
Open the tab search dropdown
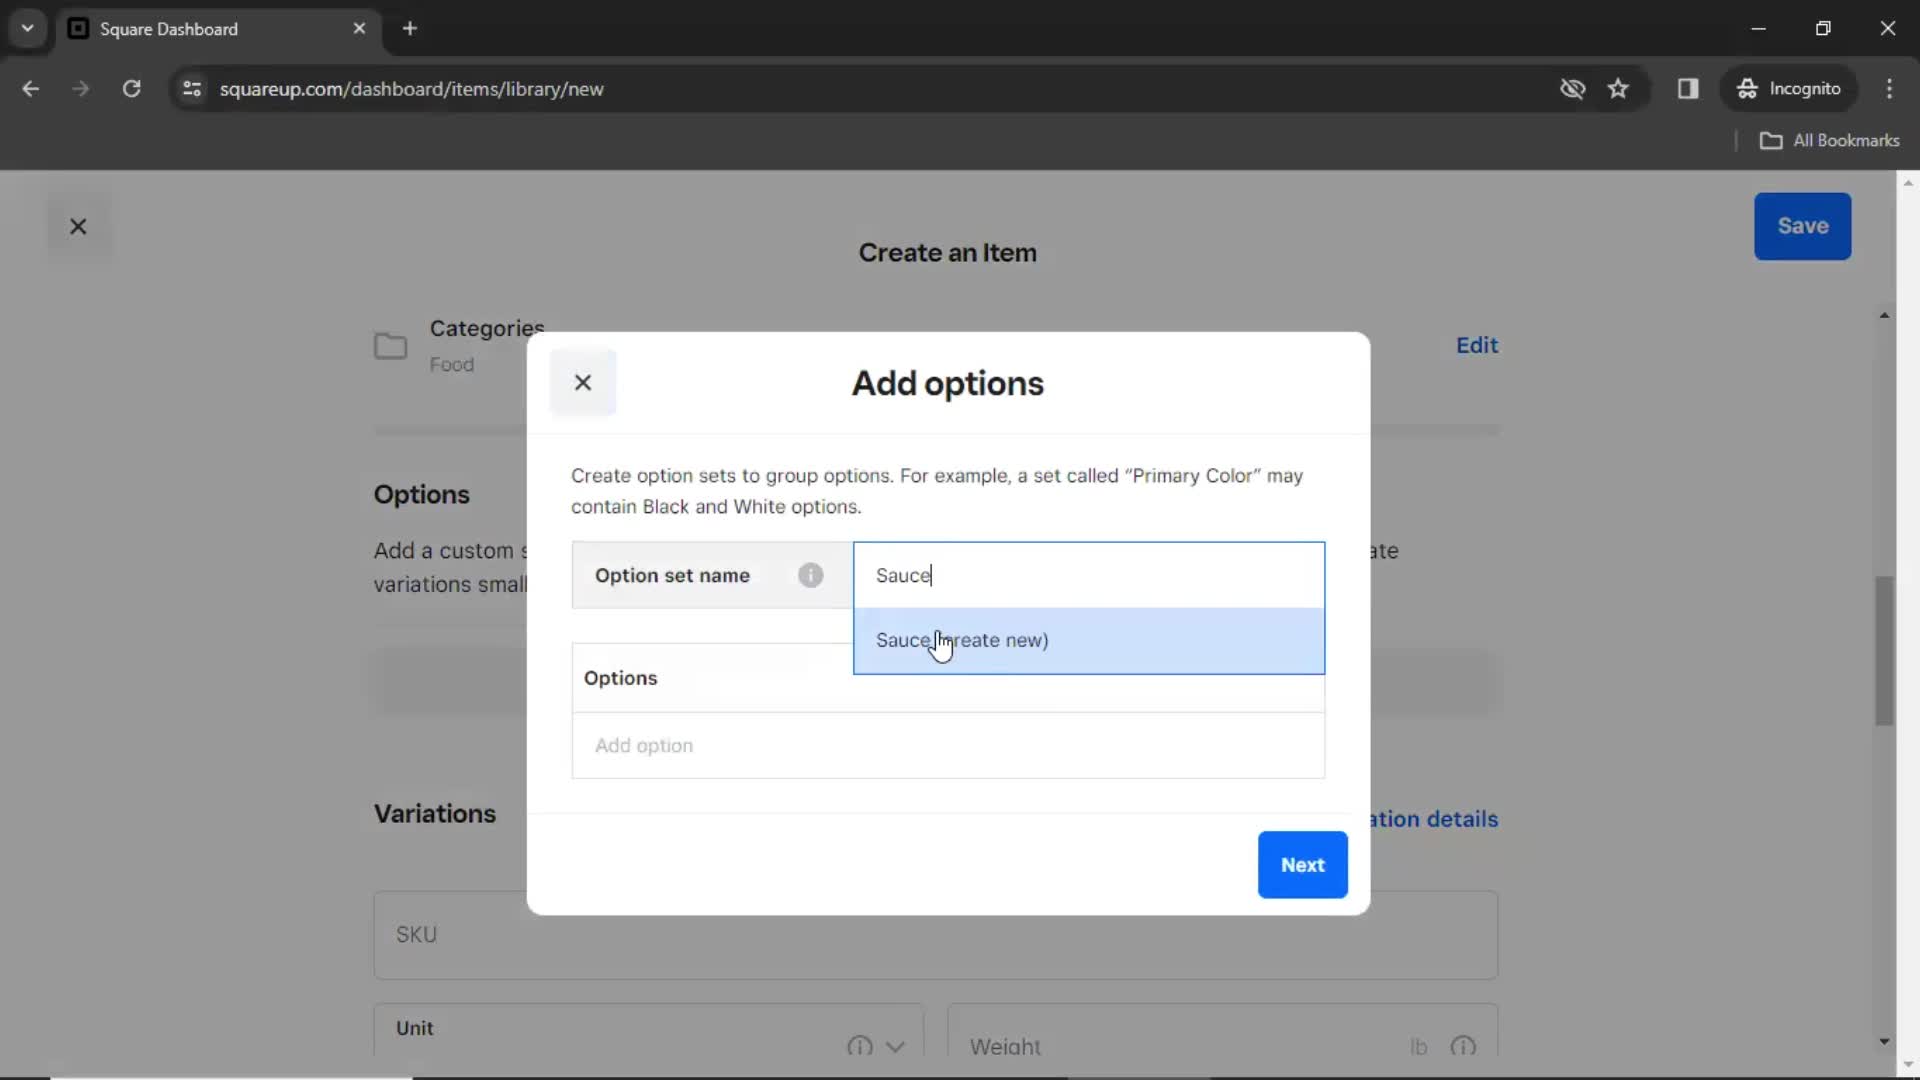(27, 29)
